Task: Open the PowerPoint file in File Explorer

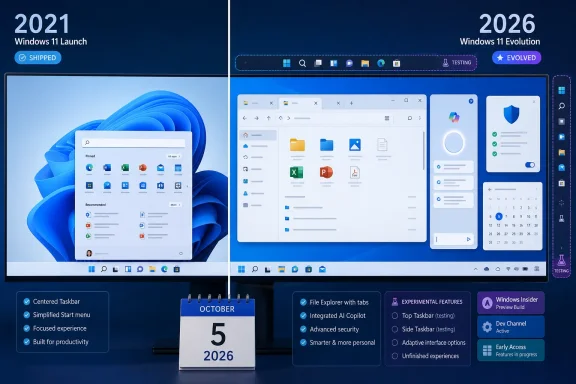Action: coord(326,172)
